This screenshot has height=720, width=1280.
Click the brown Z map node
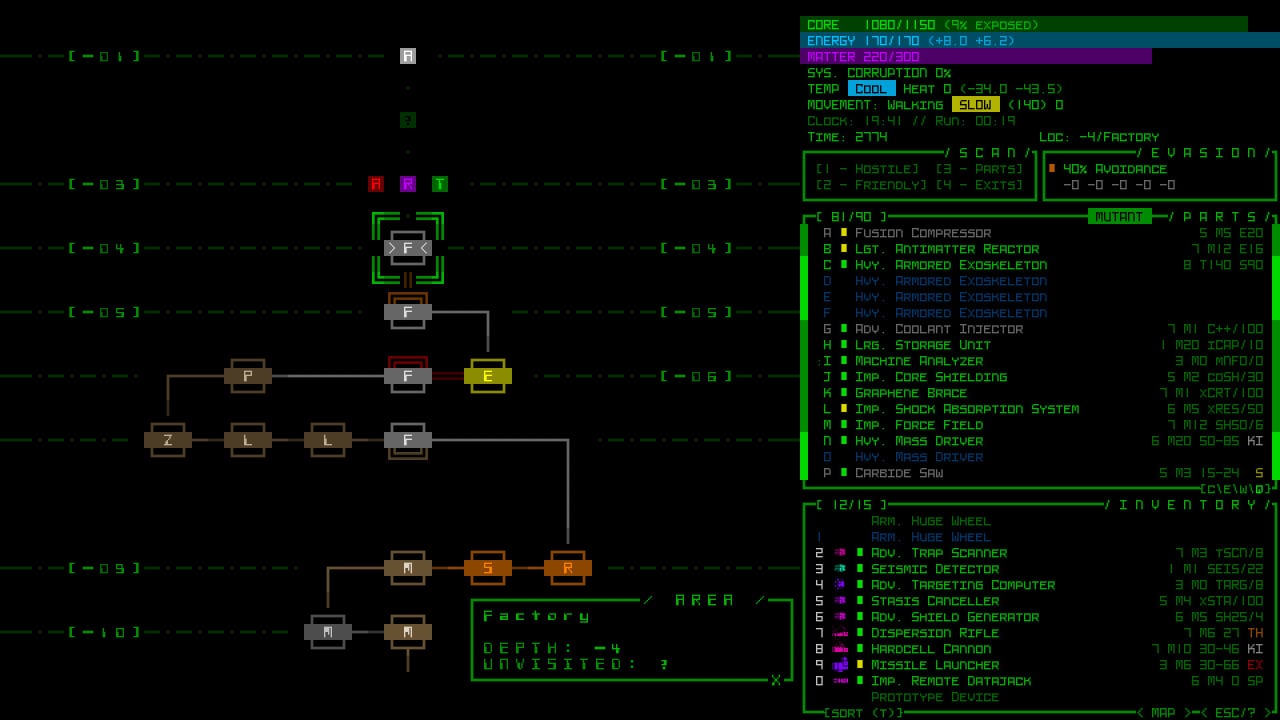tap(168, 440)
